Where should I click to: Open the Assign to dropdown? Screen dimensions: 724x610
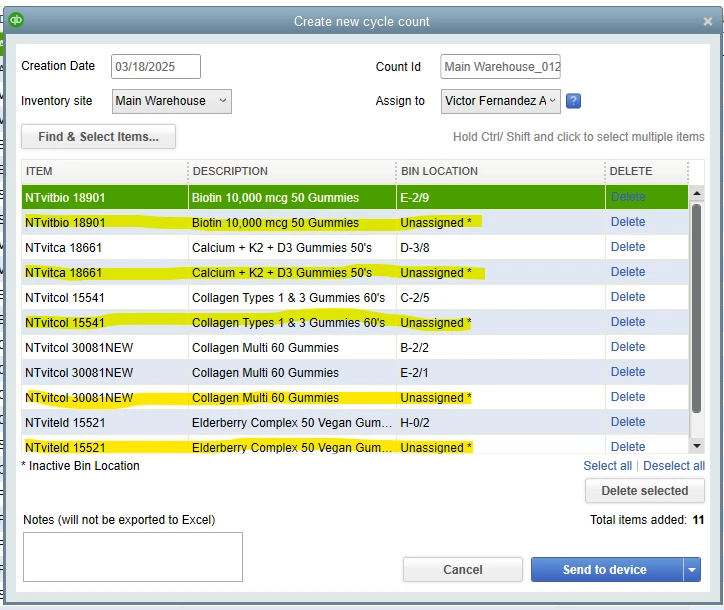501,101
